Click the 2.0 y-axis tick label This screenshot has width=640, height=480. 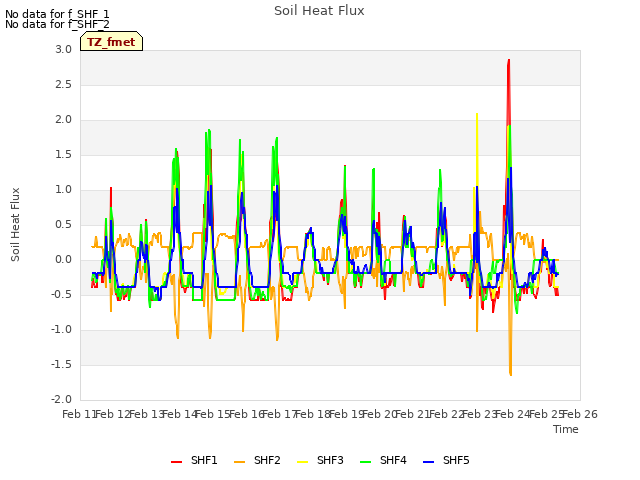[63, 120]
